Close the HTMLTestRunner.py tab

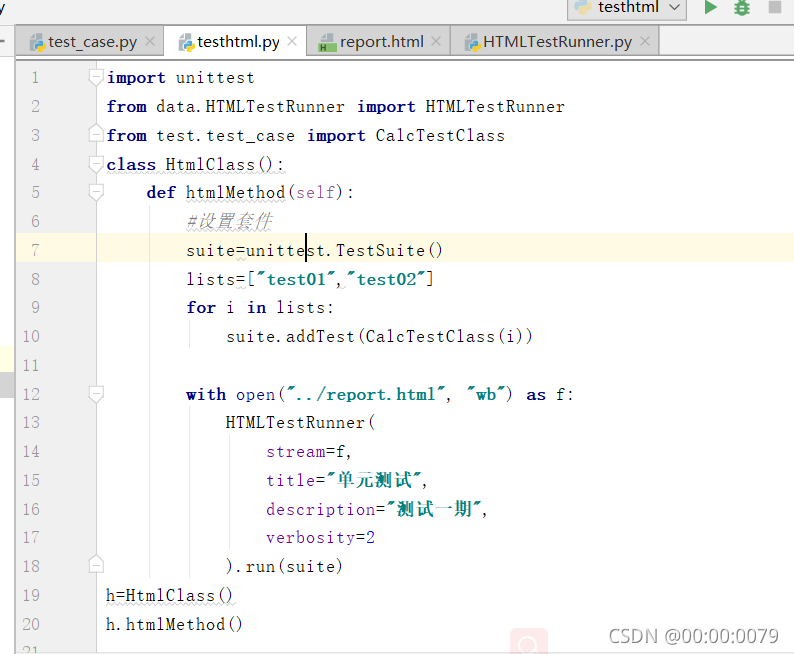[645, 41]
